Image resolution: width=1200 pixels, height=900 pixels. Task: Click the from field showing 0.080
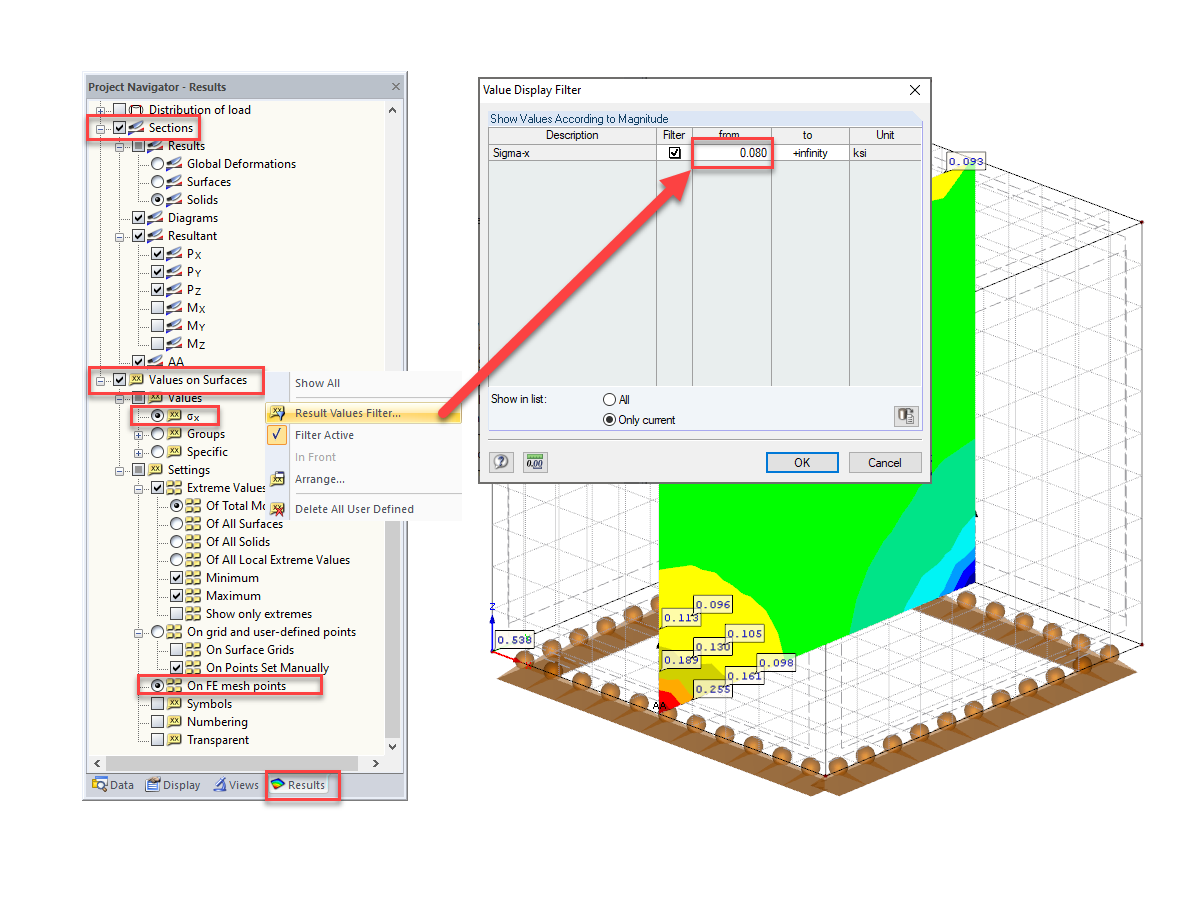(731, 154)
